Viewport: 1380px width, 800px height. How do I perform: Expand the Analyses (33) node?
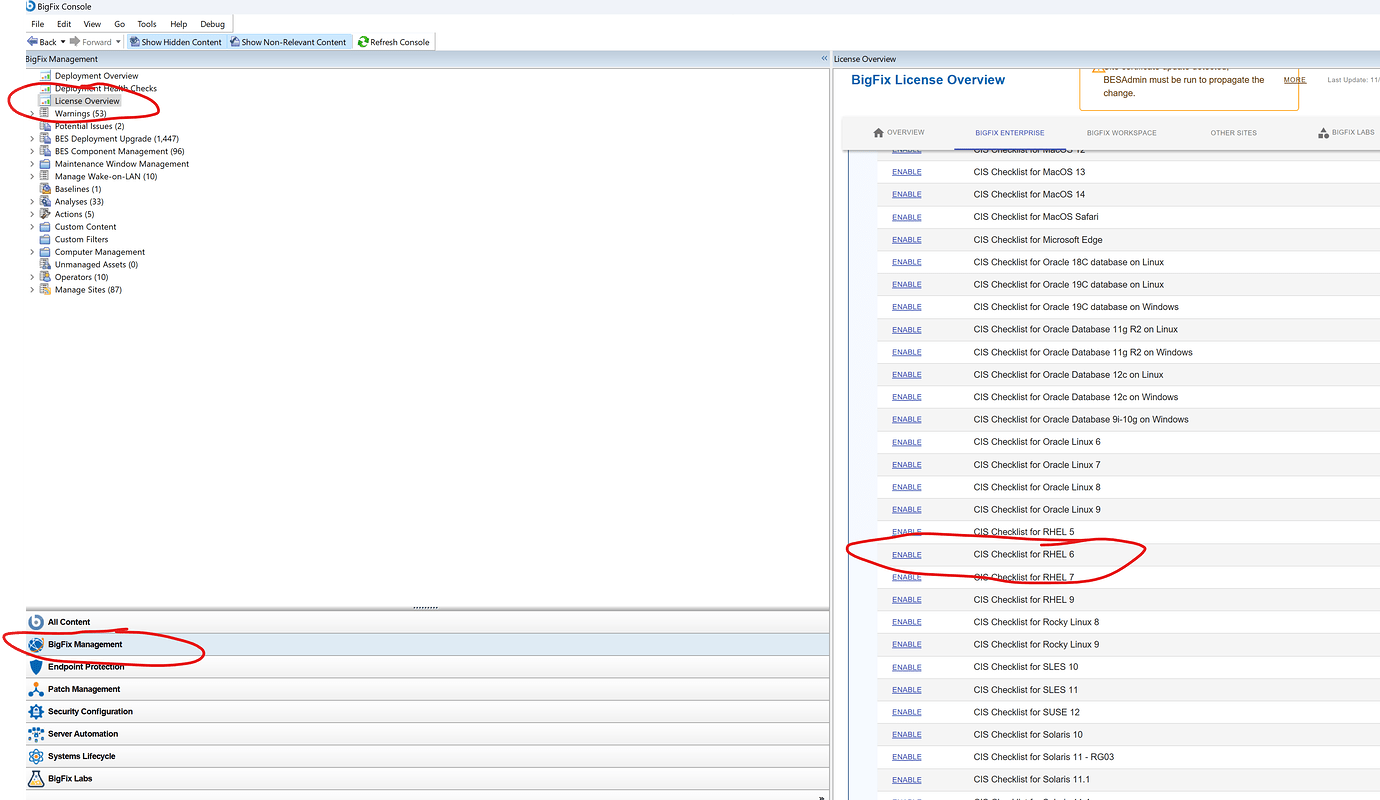pyautogui.click(x=32, y=202)
